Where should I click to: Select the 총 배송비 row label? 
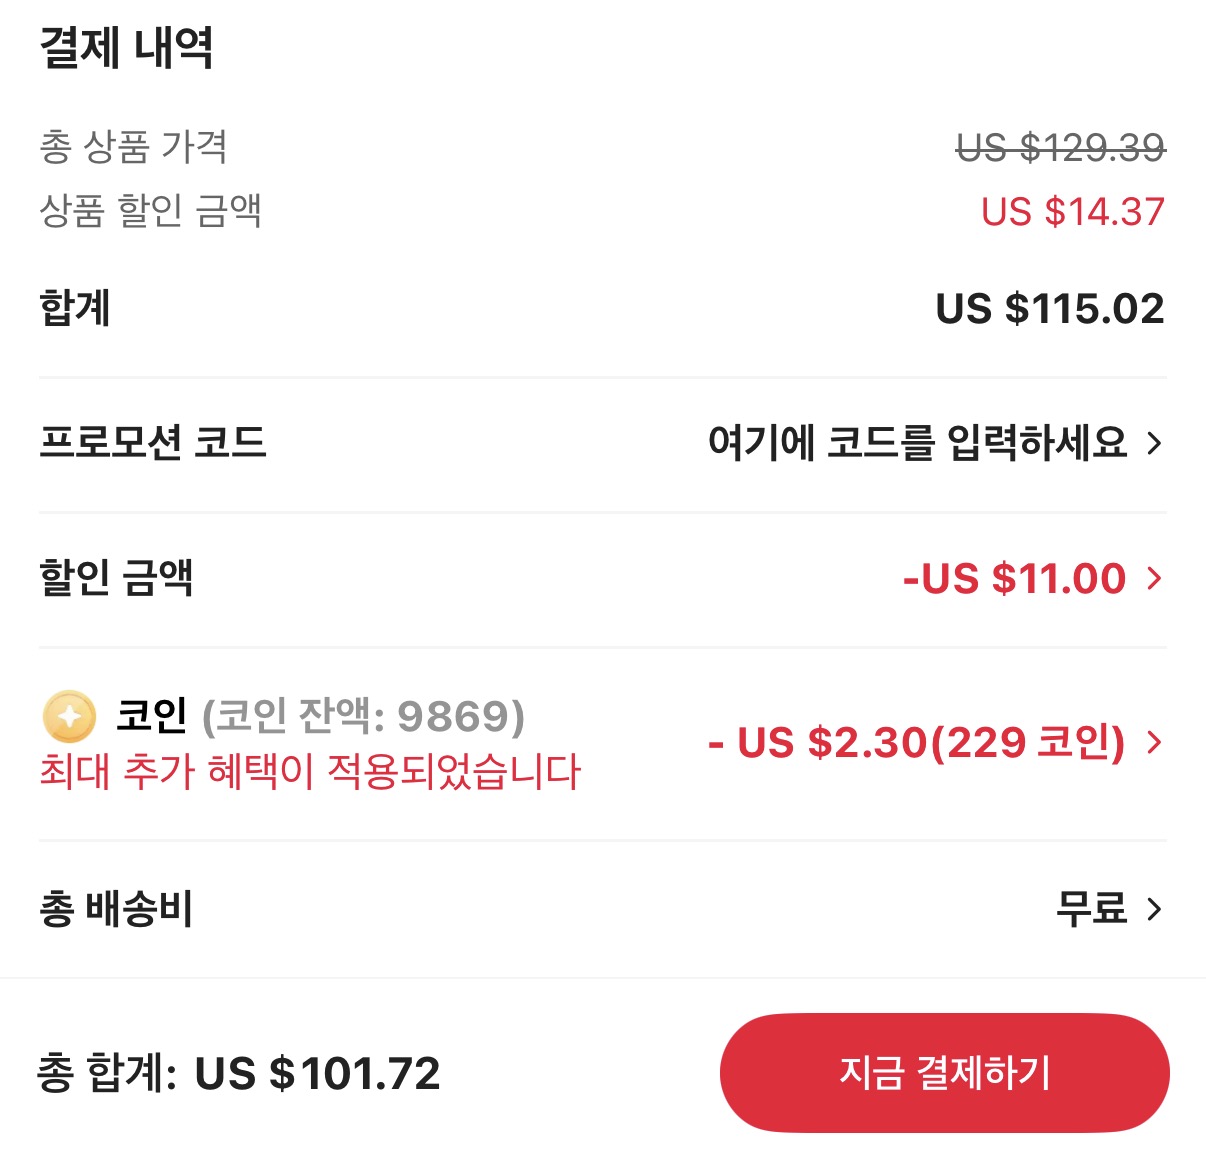pyautogui.click(x=116, y=909)
